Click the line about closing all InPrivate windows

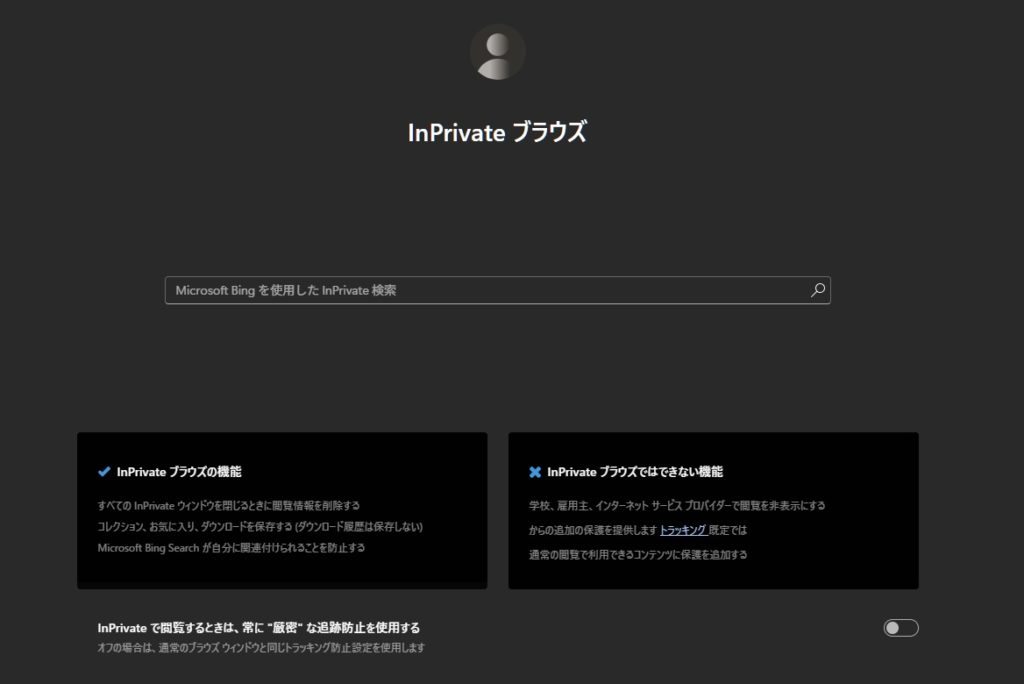228,506
